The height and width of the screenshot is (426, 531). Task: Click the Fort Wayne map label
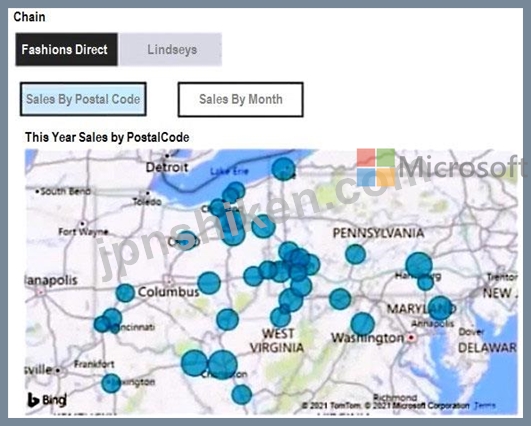click(x=83, y=232)
